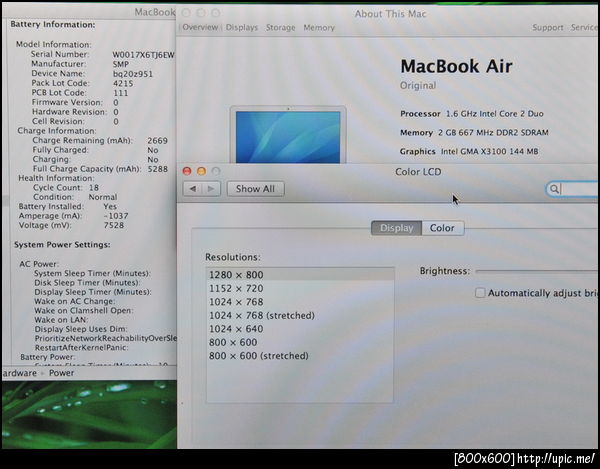Click the Wake on LAN row
This screenshot has width=600, height=469.
coord(61,320)
